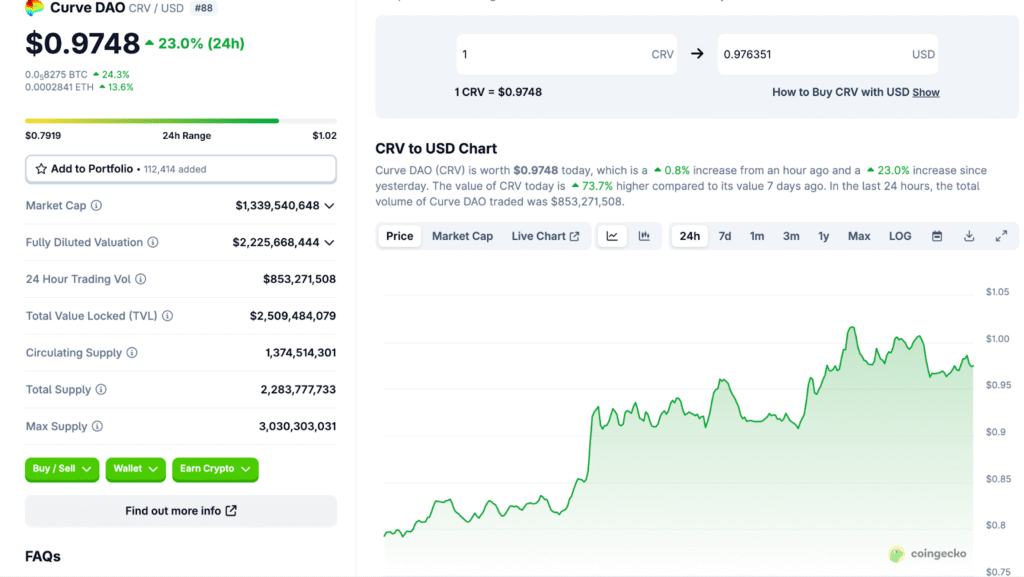1024x577 pixels.
Task: Open the Buy / Sell dropdown
Action: (x=61, y=469)
